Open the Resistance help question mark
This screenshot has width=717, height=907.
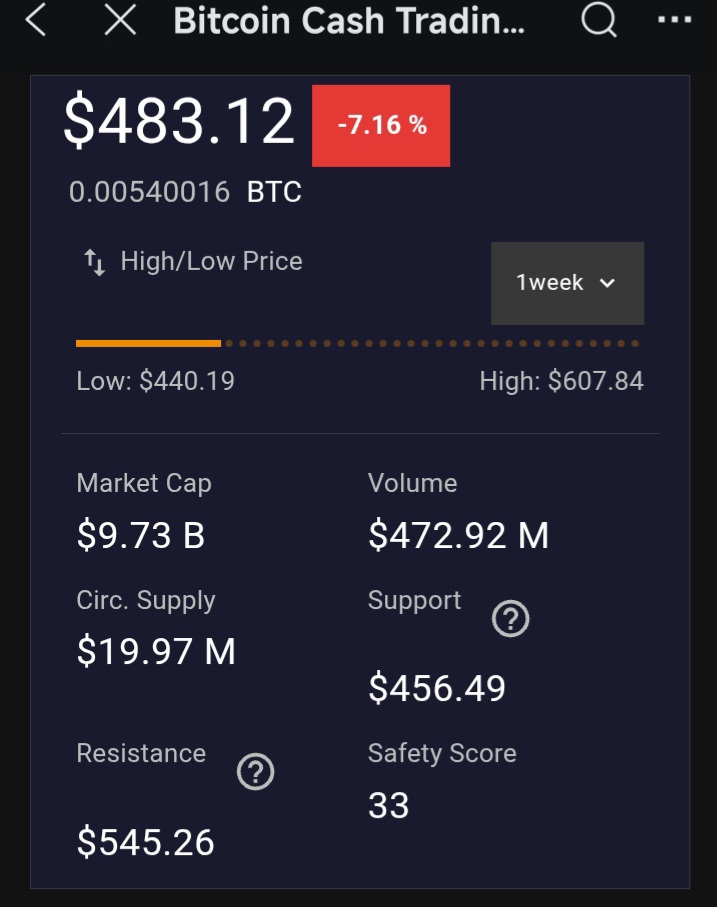click(x=256, y=772)
